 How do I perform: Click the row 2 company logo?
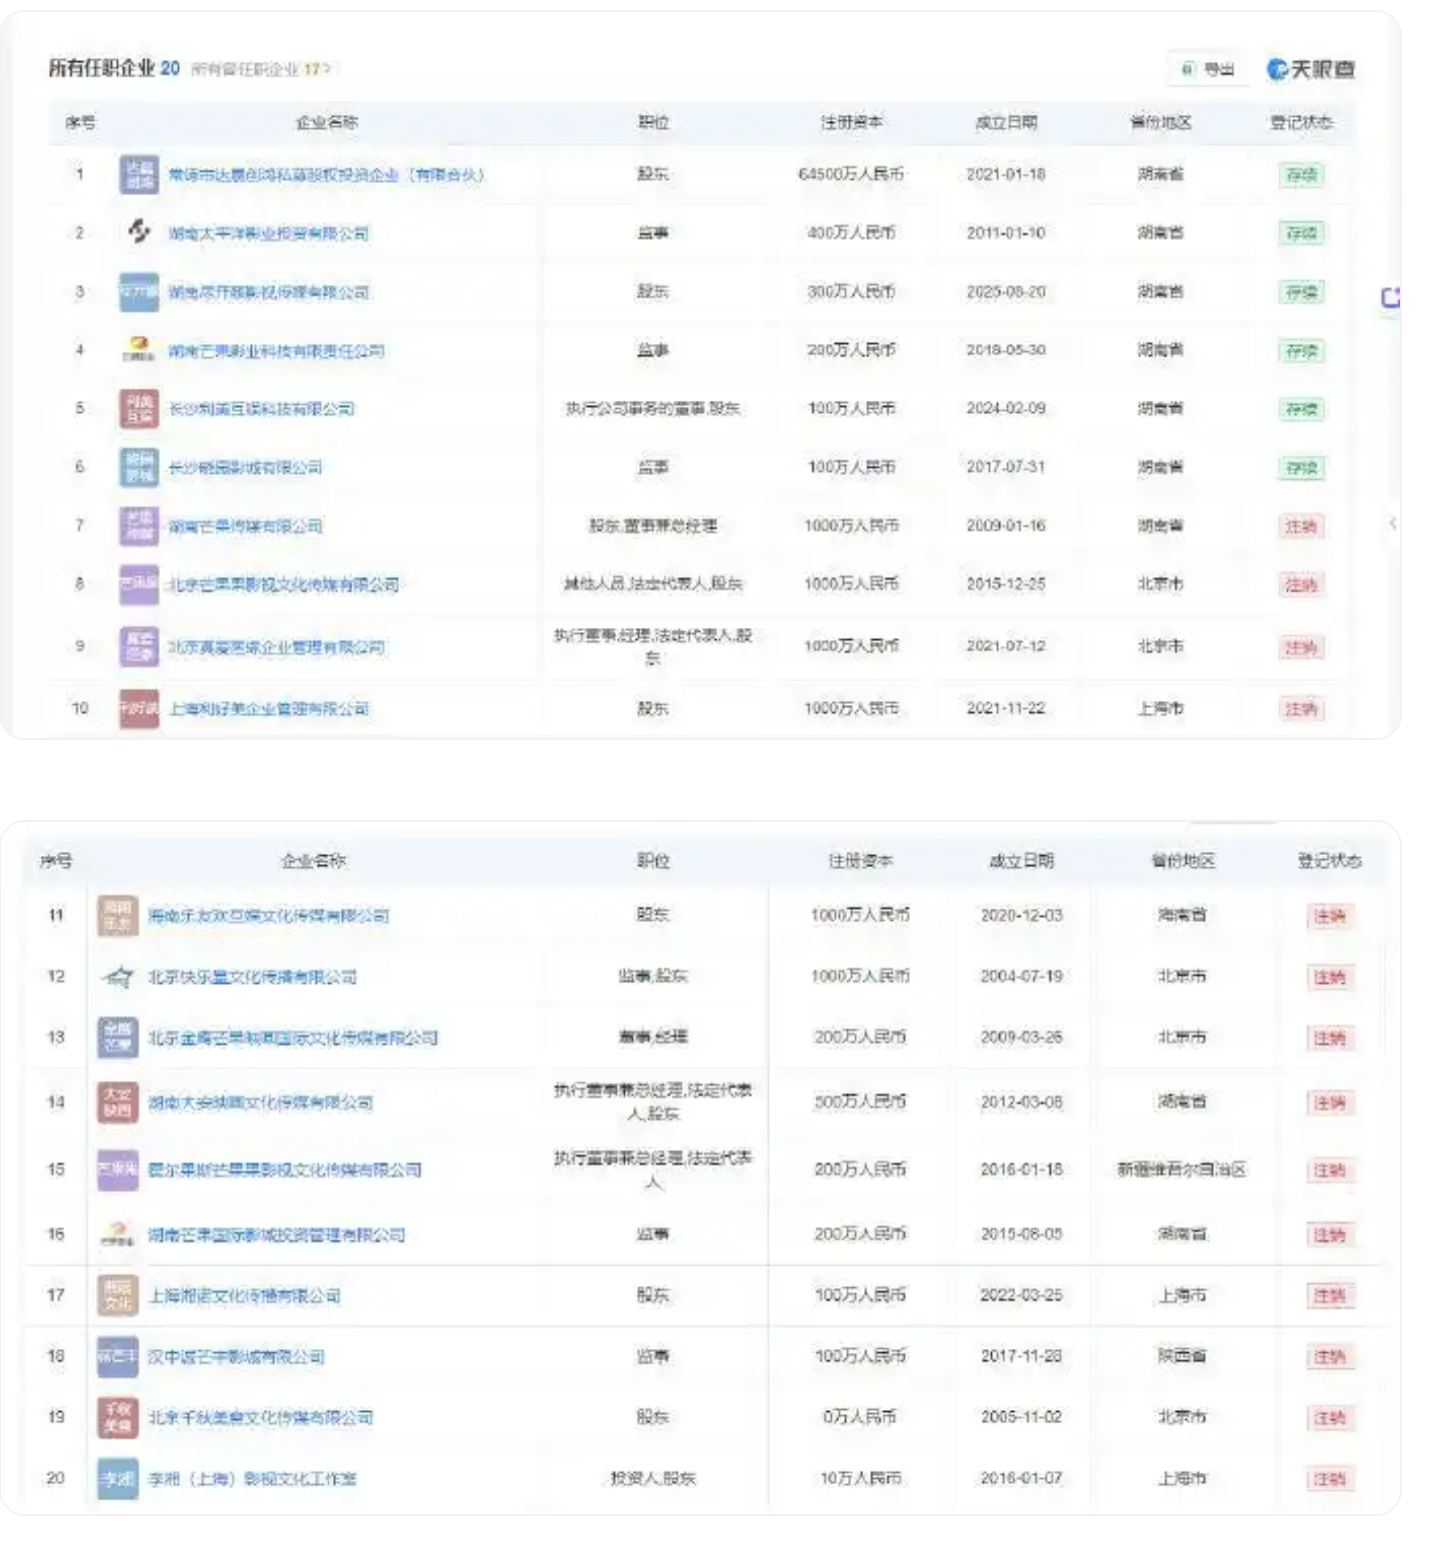(139, 232)
